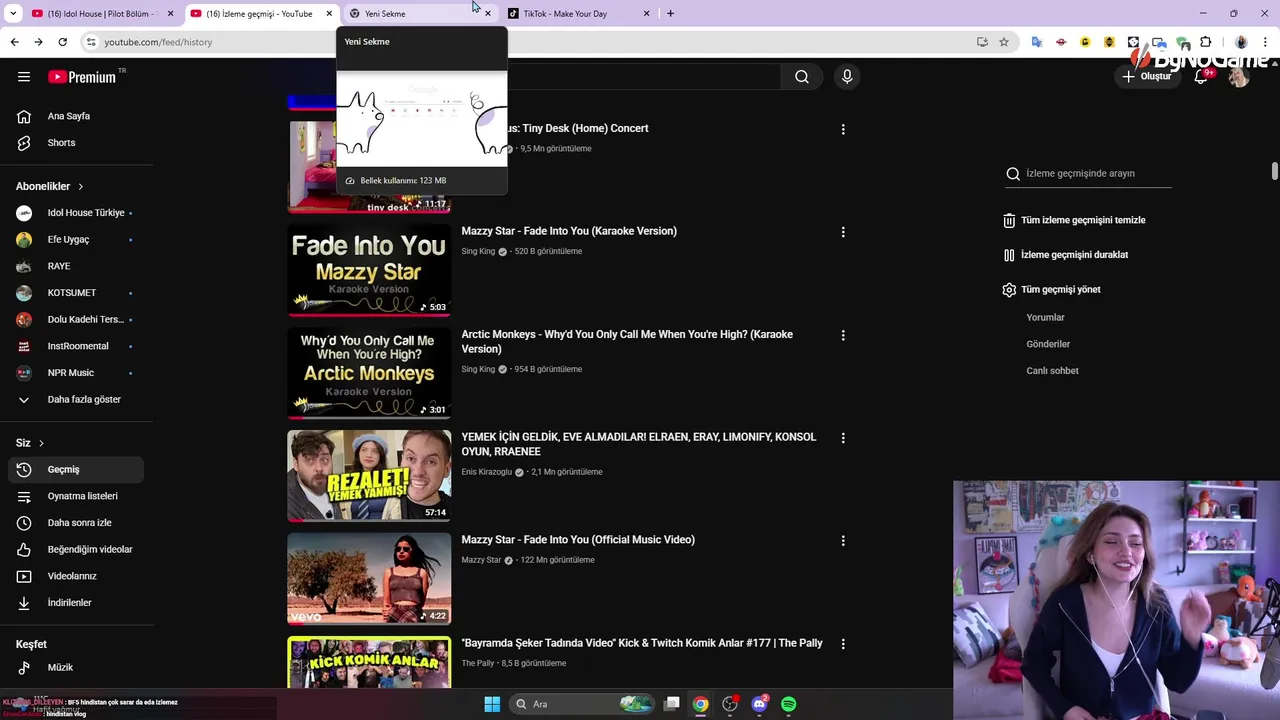Open the Kick Komik Anlar thumbnail
This screenshot has height=720, width=1280.
[369, 662]
